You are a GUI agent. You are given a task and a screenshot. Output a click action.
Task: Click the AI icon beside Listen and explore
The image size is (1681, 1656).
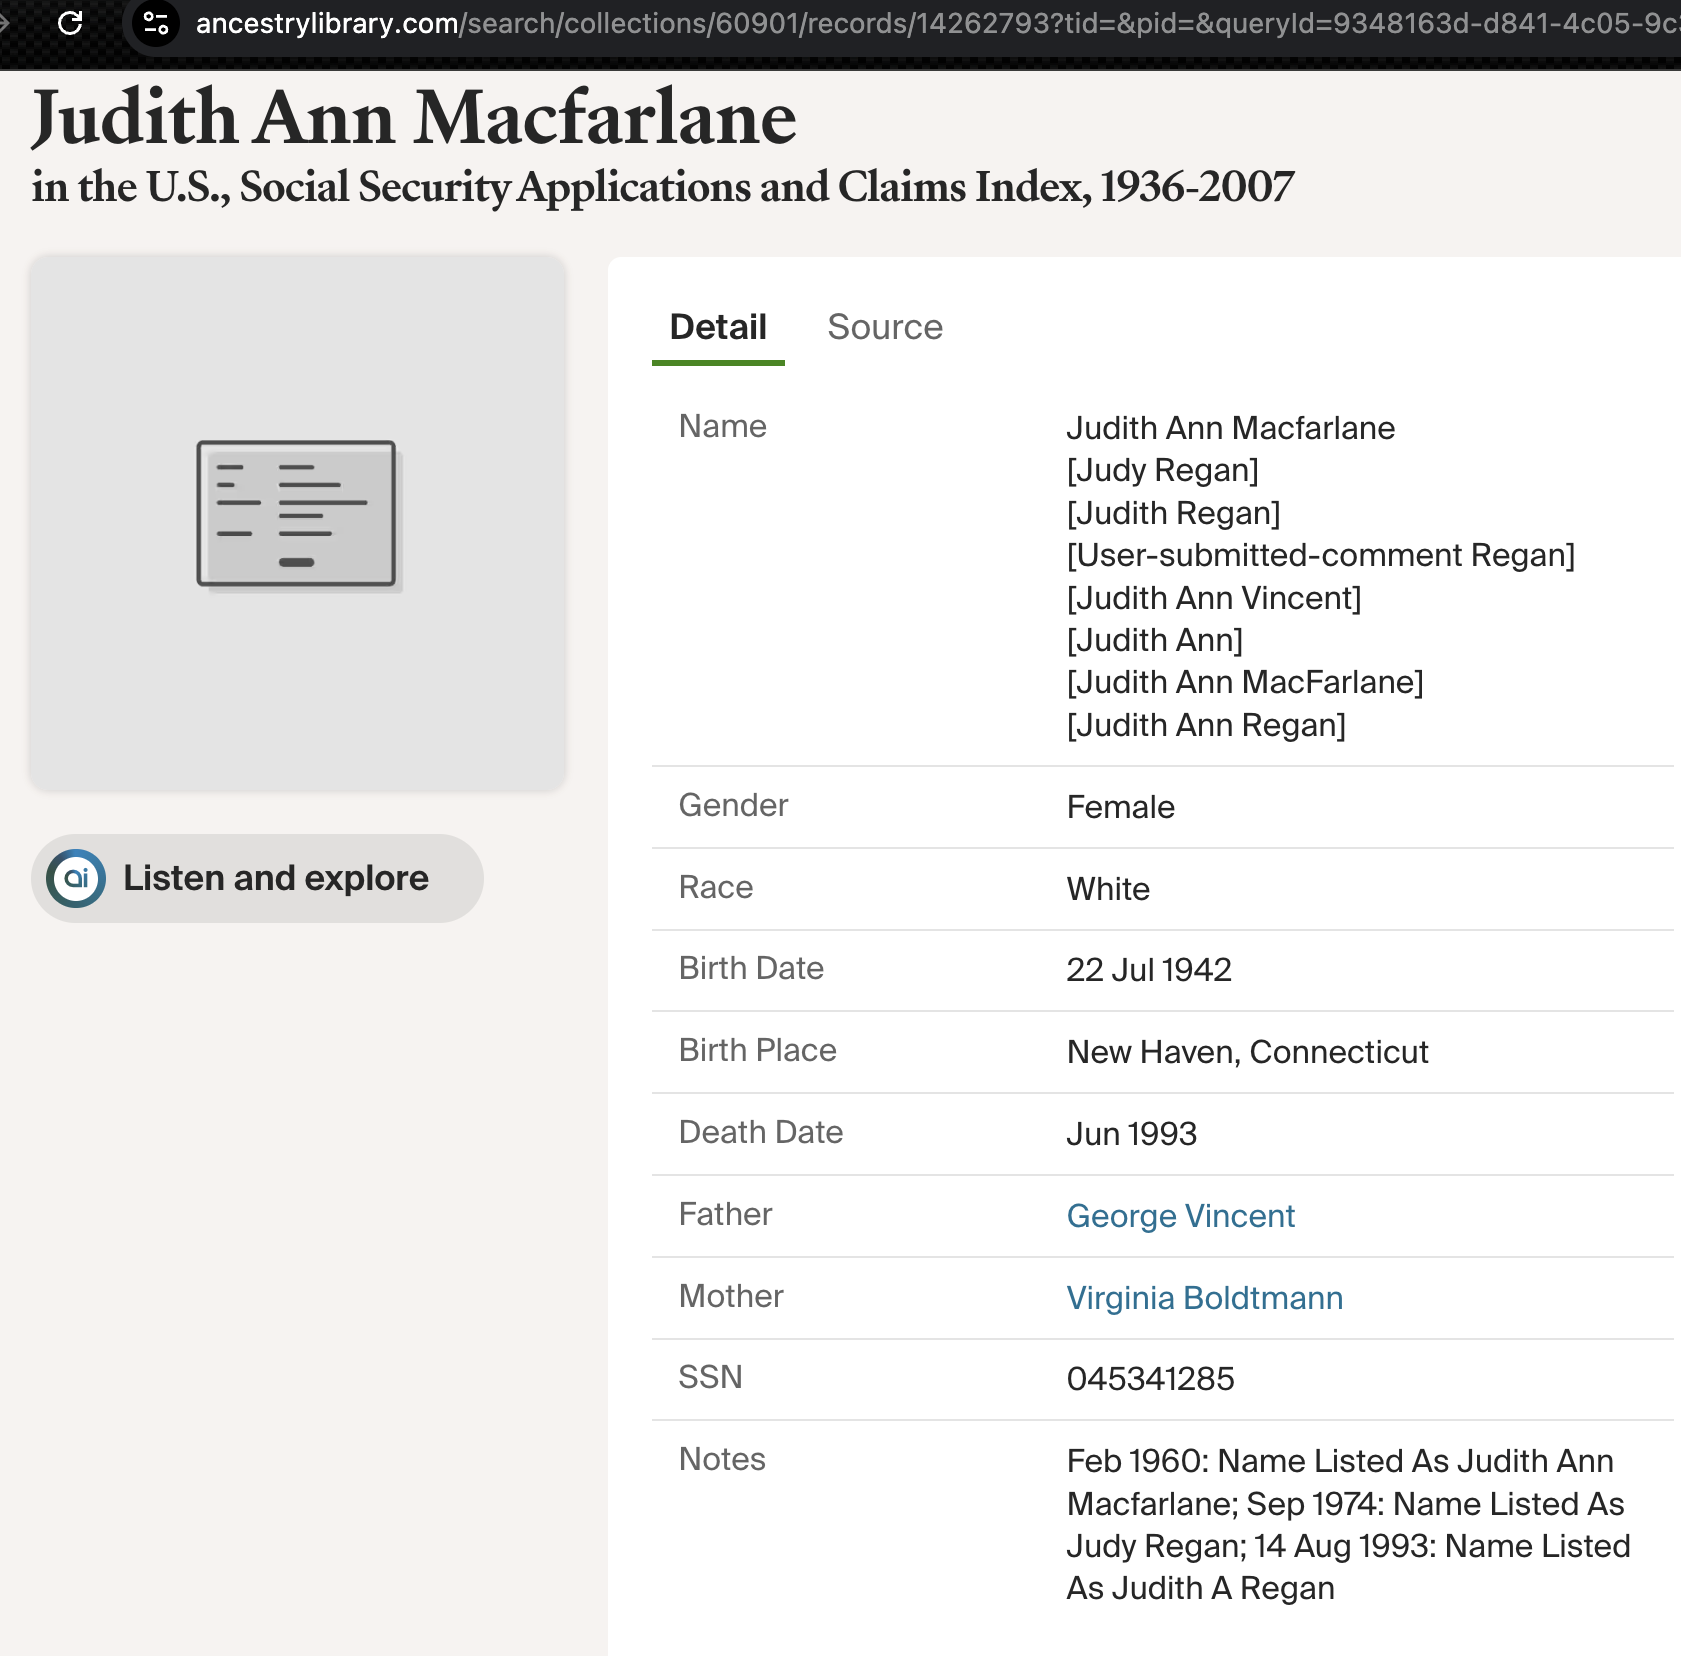click(76, 878)
